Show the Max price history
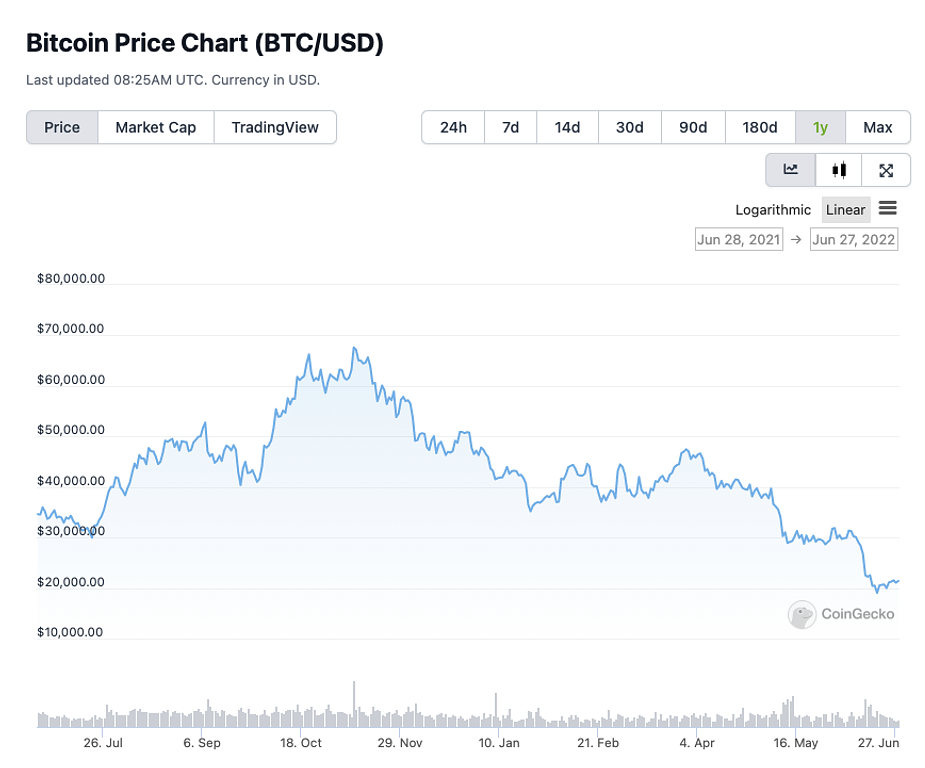Viewport: 925px width, 768px height. 878,127
